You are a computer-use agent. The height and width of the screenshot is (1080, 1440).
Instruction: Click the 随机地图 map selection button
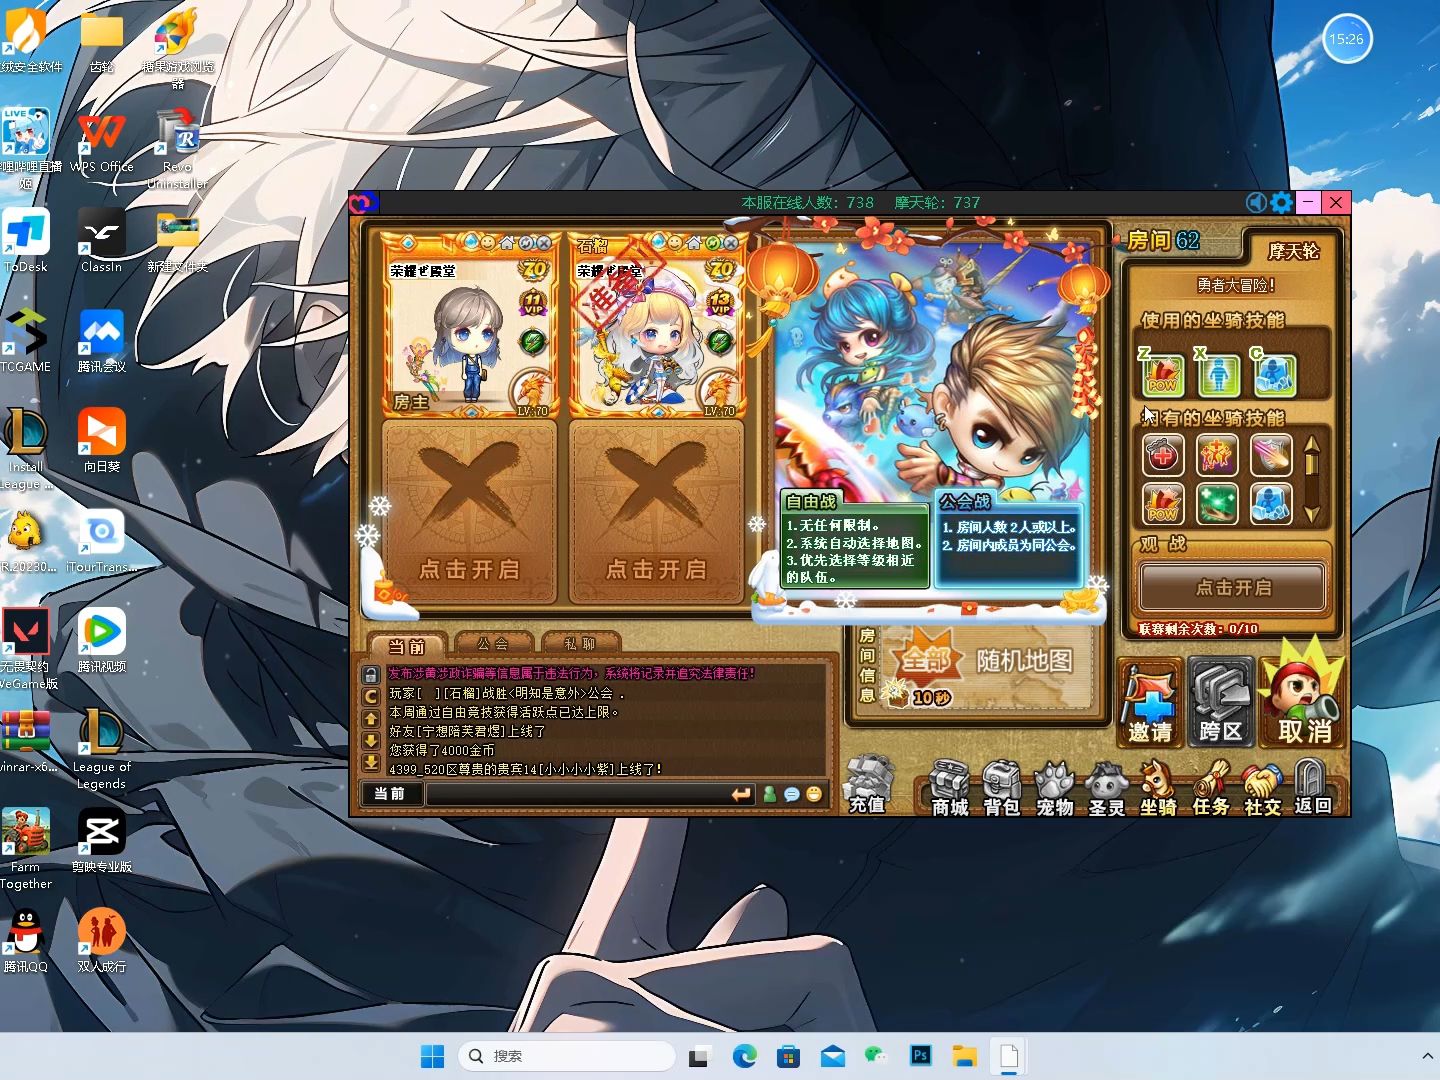1024,661
